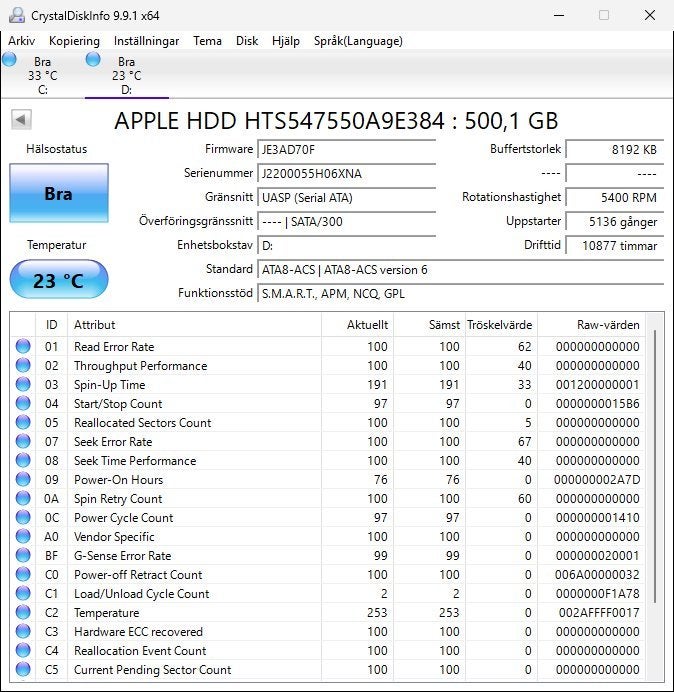Click the Buffertstorlek value 8192 KB
This screenshot has height=692, width=674.
tap(614, 150)
